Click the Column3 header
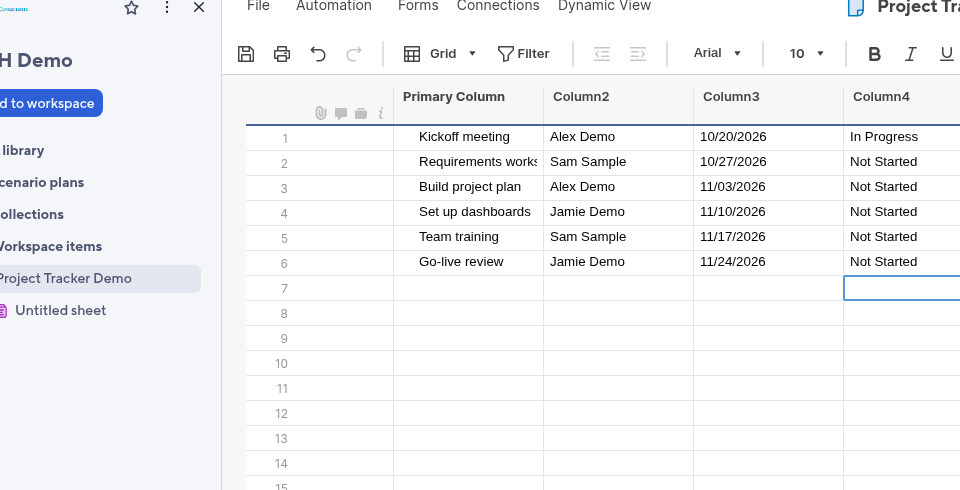Screen dimensions: 960x490 pos(768,105)
